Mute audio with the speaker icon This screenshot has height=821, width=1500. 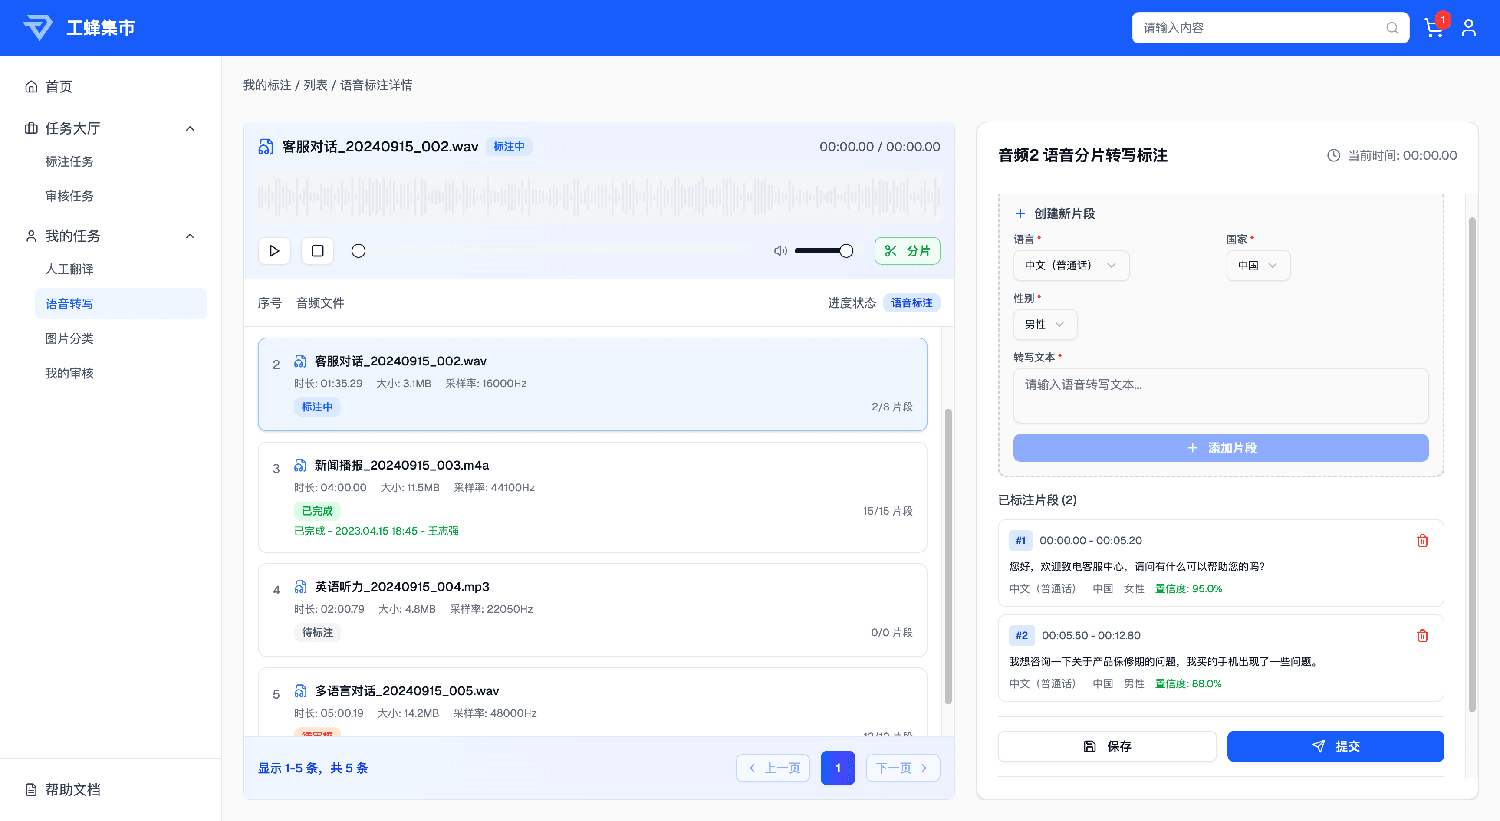pos(780,251)
